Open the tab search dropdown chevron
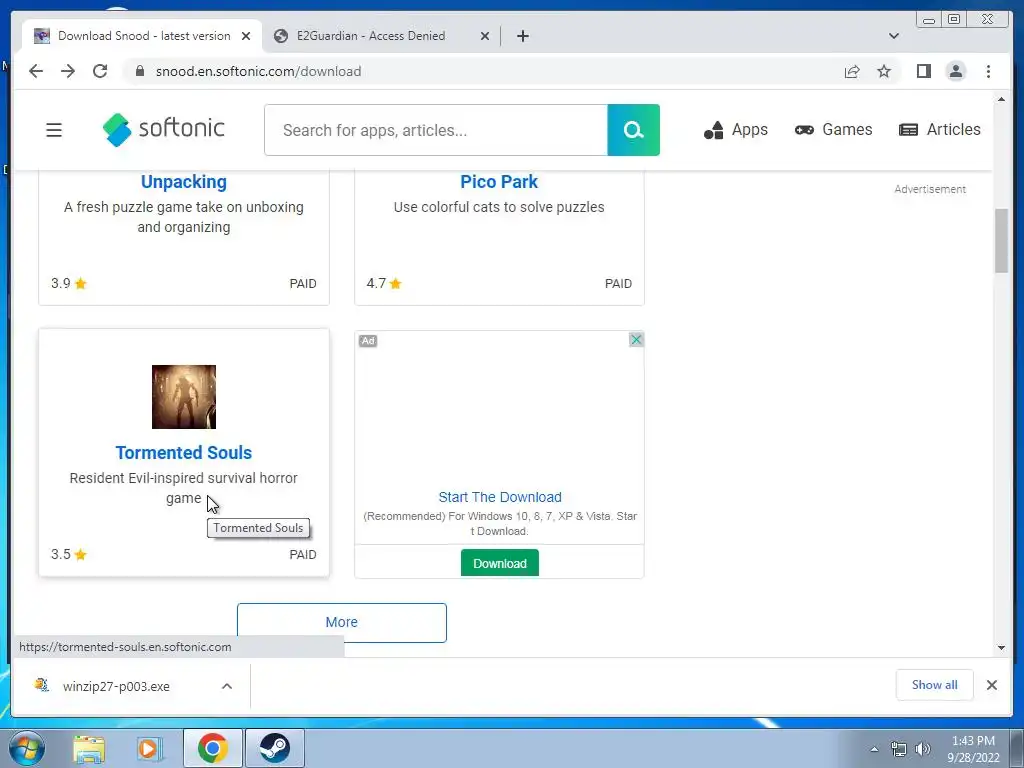Viewport: 1024px width, 768px height. click(x=893, y=36)
